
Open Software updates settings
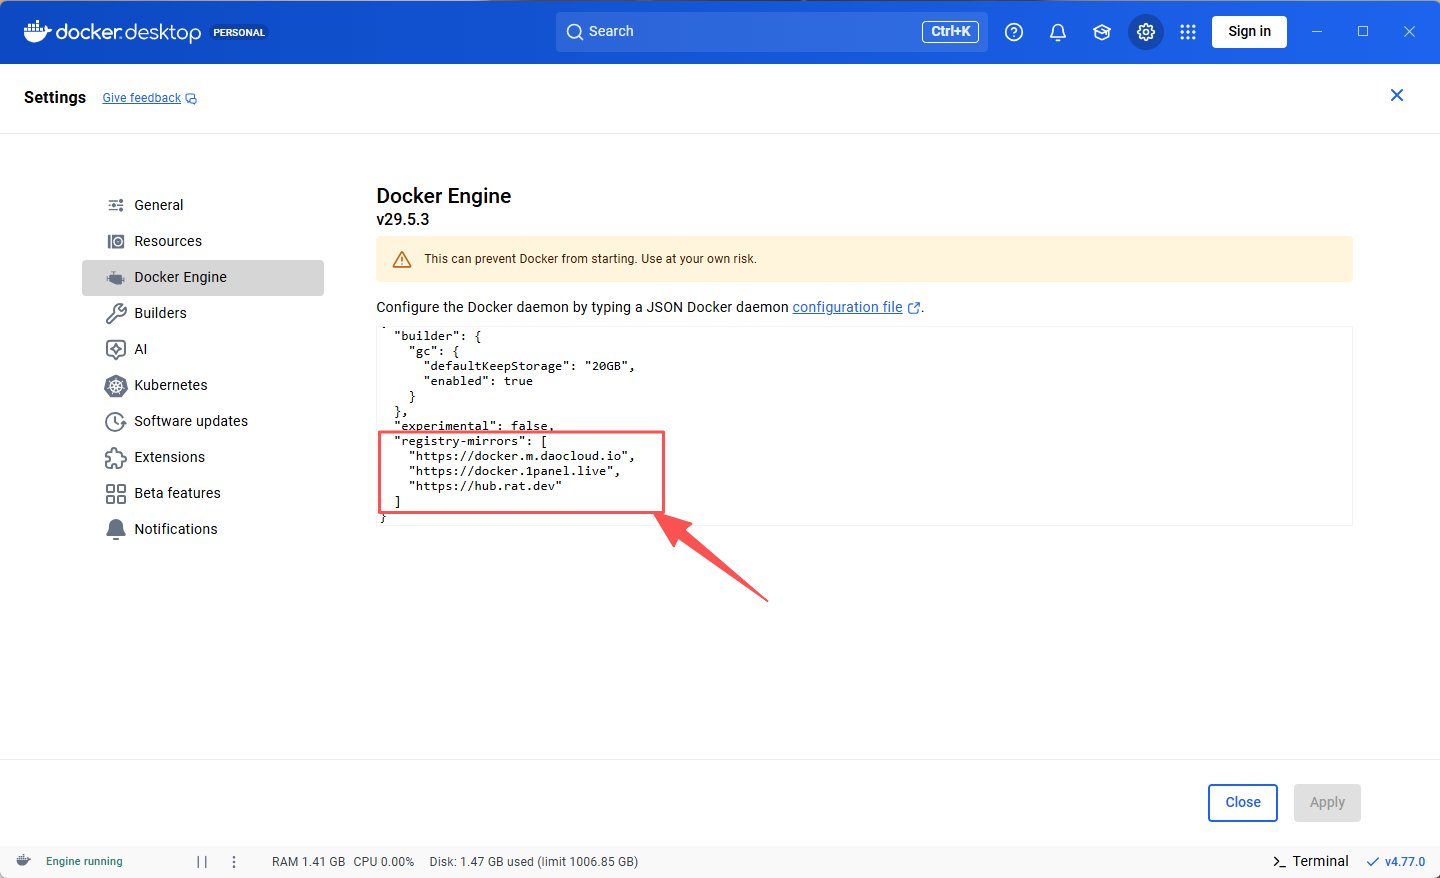point(203,421)
